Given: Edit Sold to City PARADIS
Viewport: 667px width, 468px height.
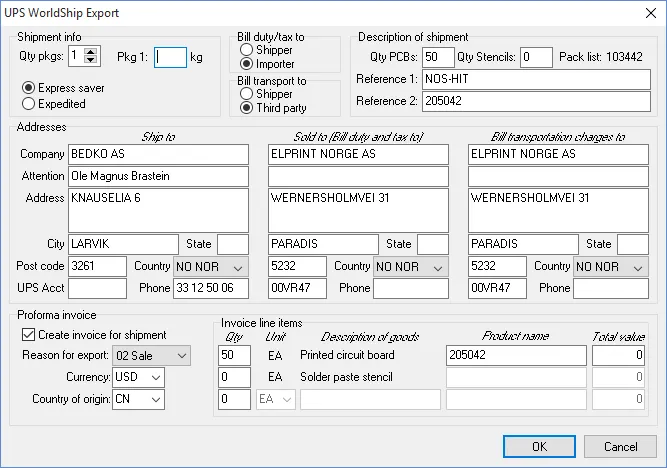Looking at the screenshot, I should 323,245.
